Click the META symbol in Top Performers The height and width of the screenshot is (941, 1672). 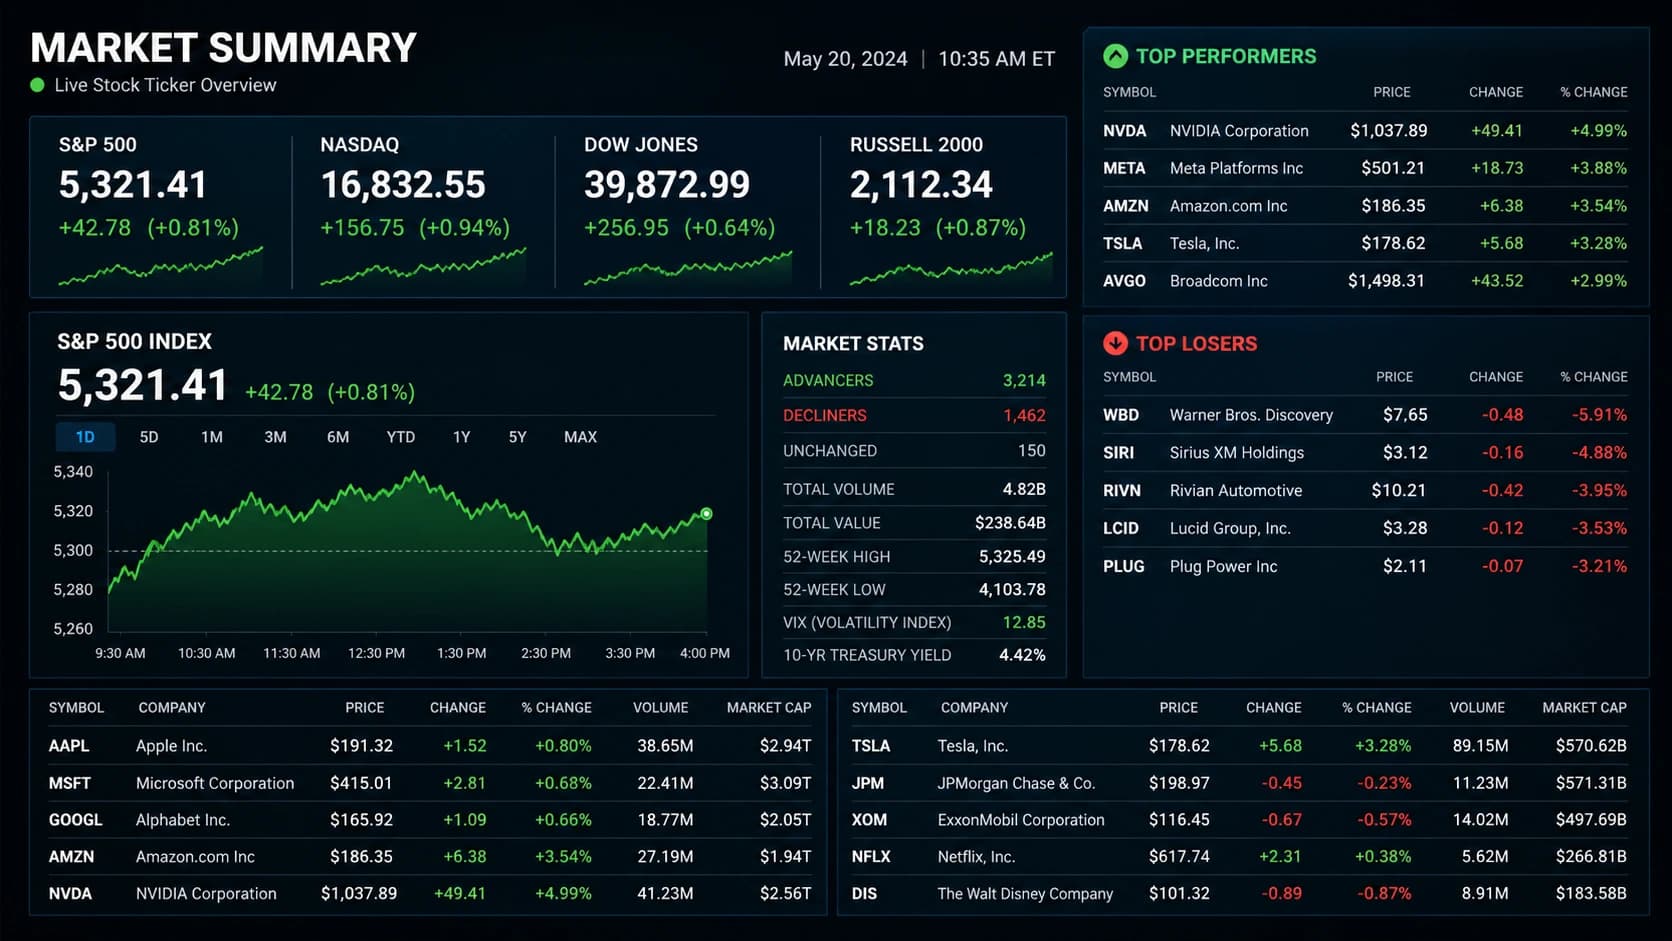click(1124, 168)
